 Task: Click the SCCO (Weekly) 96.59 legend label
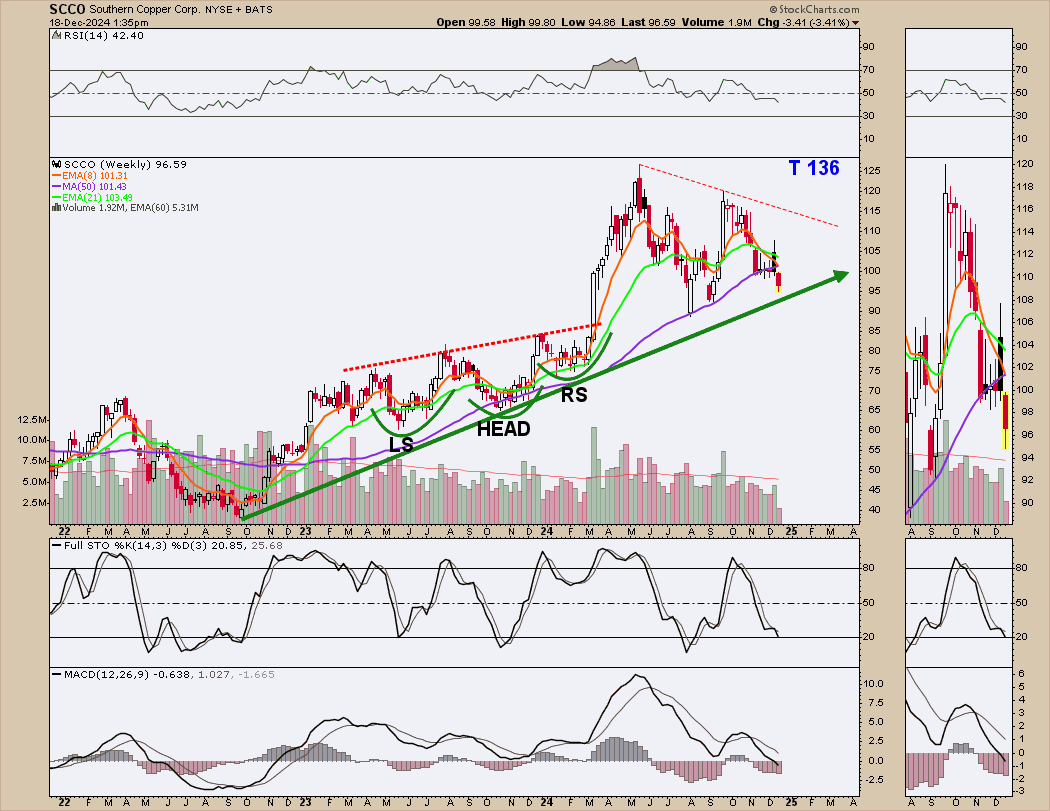[125, 164]
